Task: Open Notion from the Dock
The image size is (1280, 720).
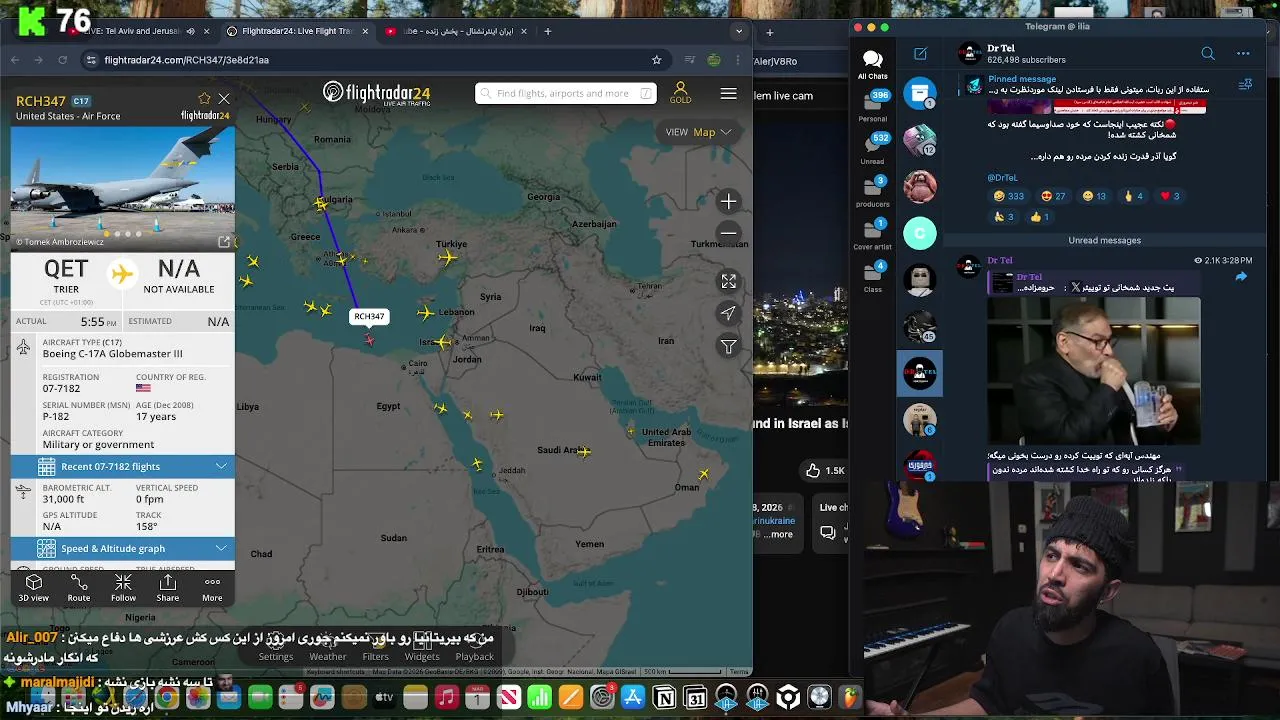Action: click(664, 698)
